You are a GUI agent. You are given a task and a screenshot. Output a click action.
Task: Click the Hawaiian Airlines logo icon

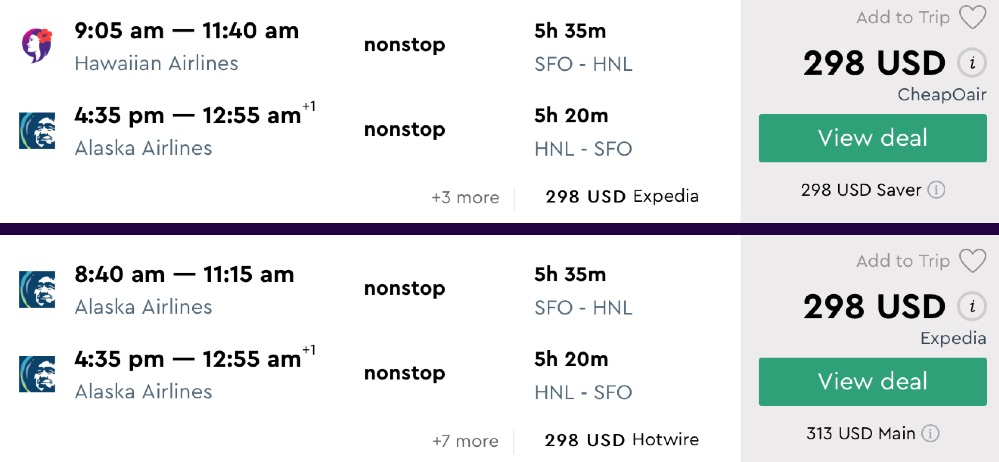37,46
